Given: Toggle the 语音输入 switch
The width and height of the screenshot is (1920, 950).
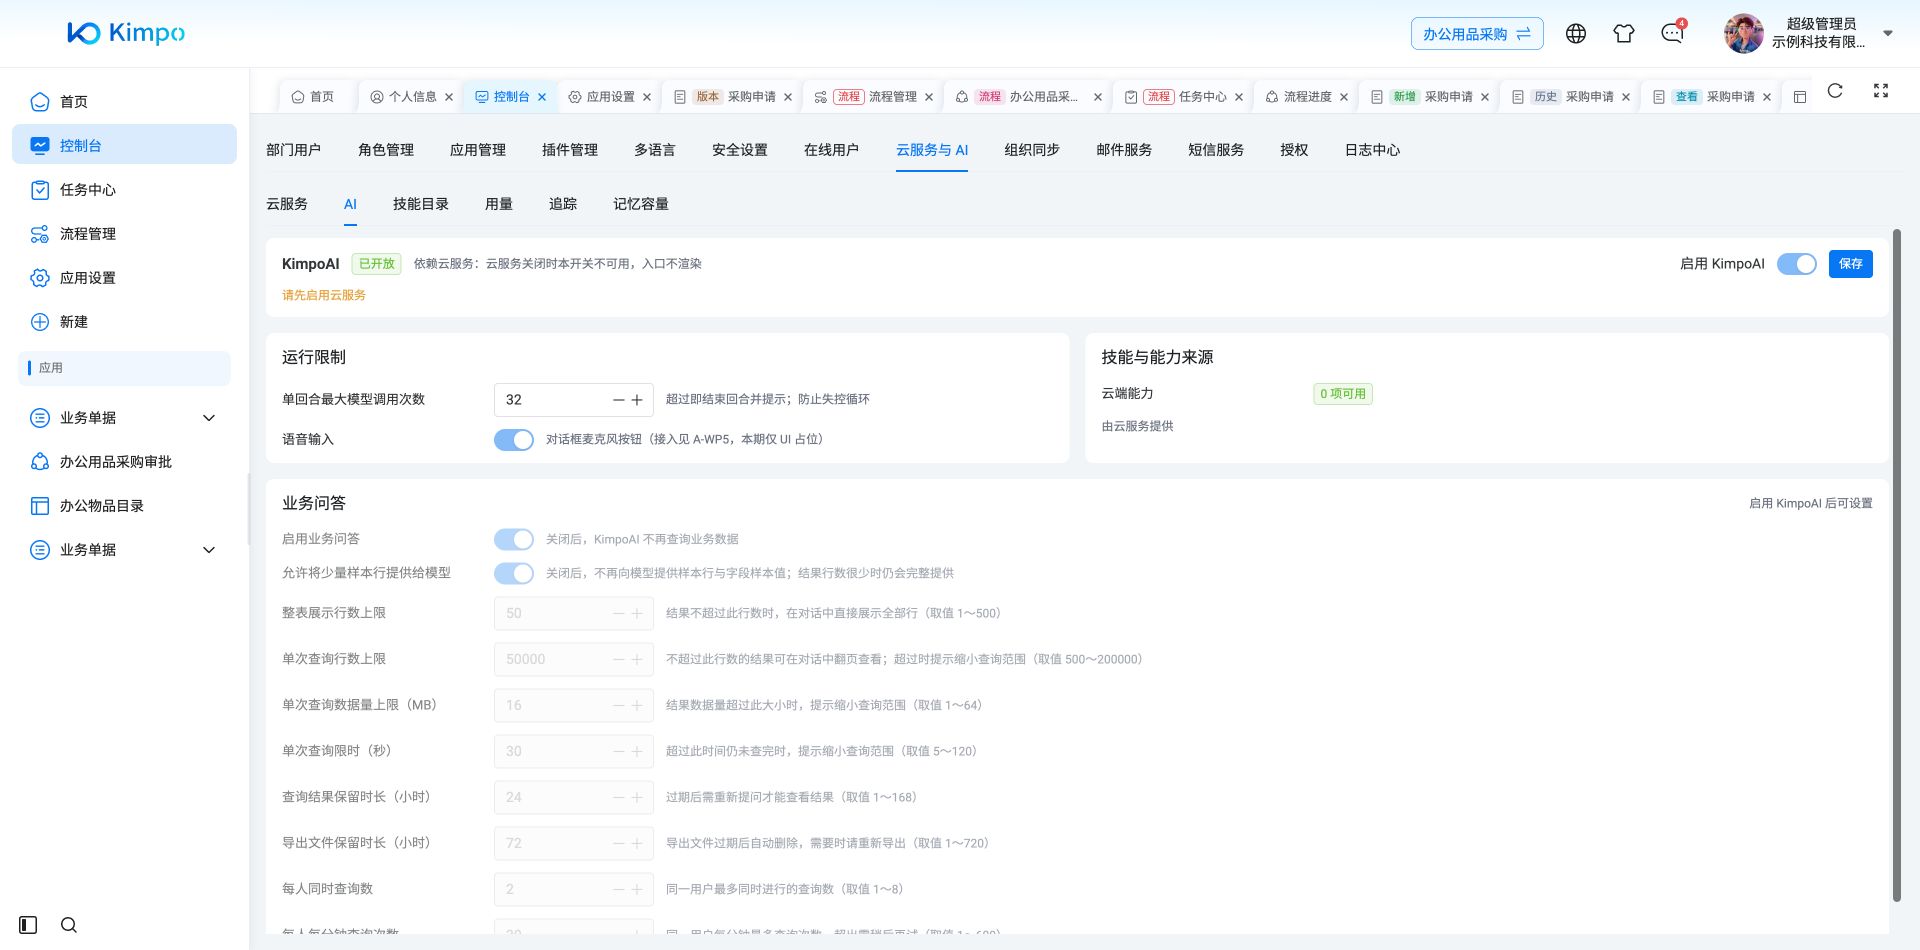Looking at the screenshot, I should pos(514,440).
